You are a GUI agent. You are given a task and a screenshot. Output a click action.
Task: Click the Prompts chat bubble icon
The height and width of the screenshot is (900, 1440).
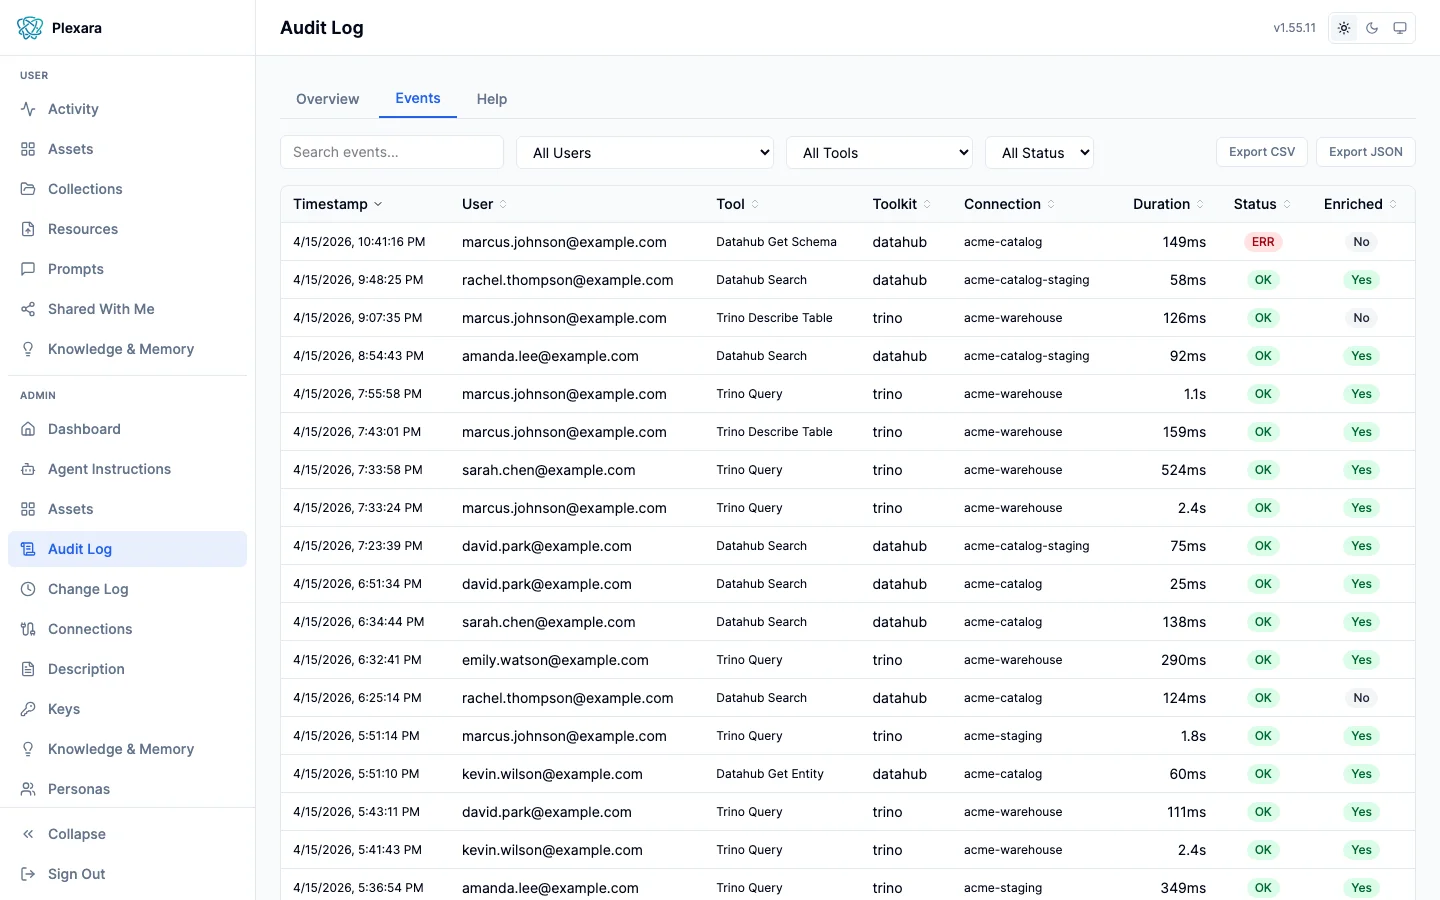pos(28,269)
